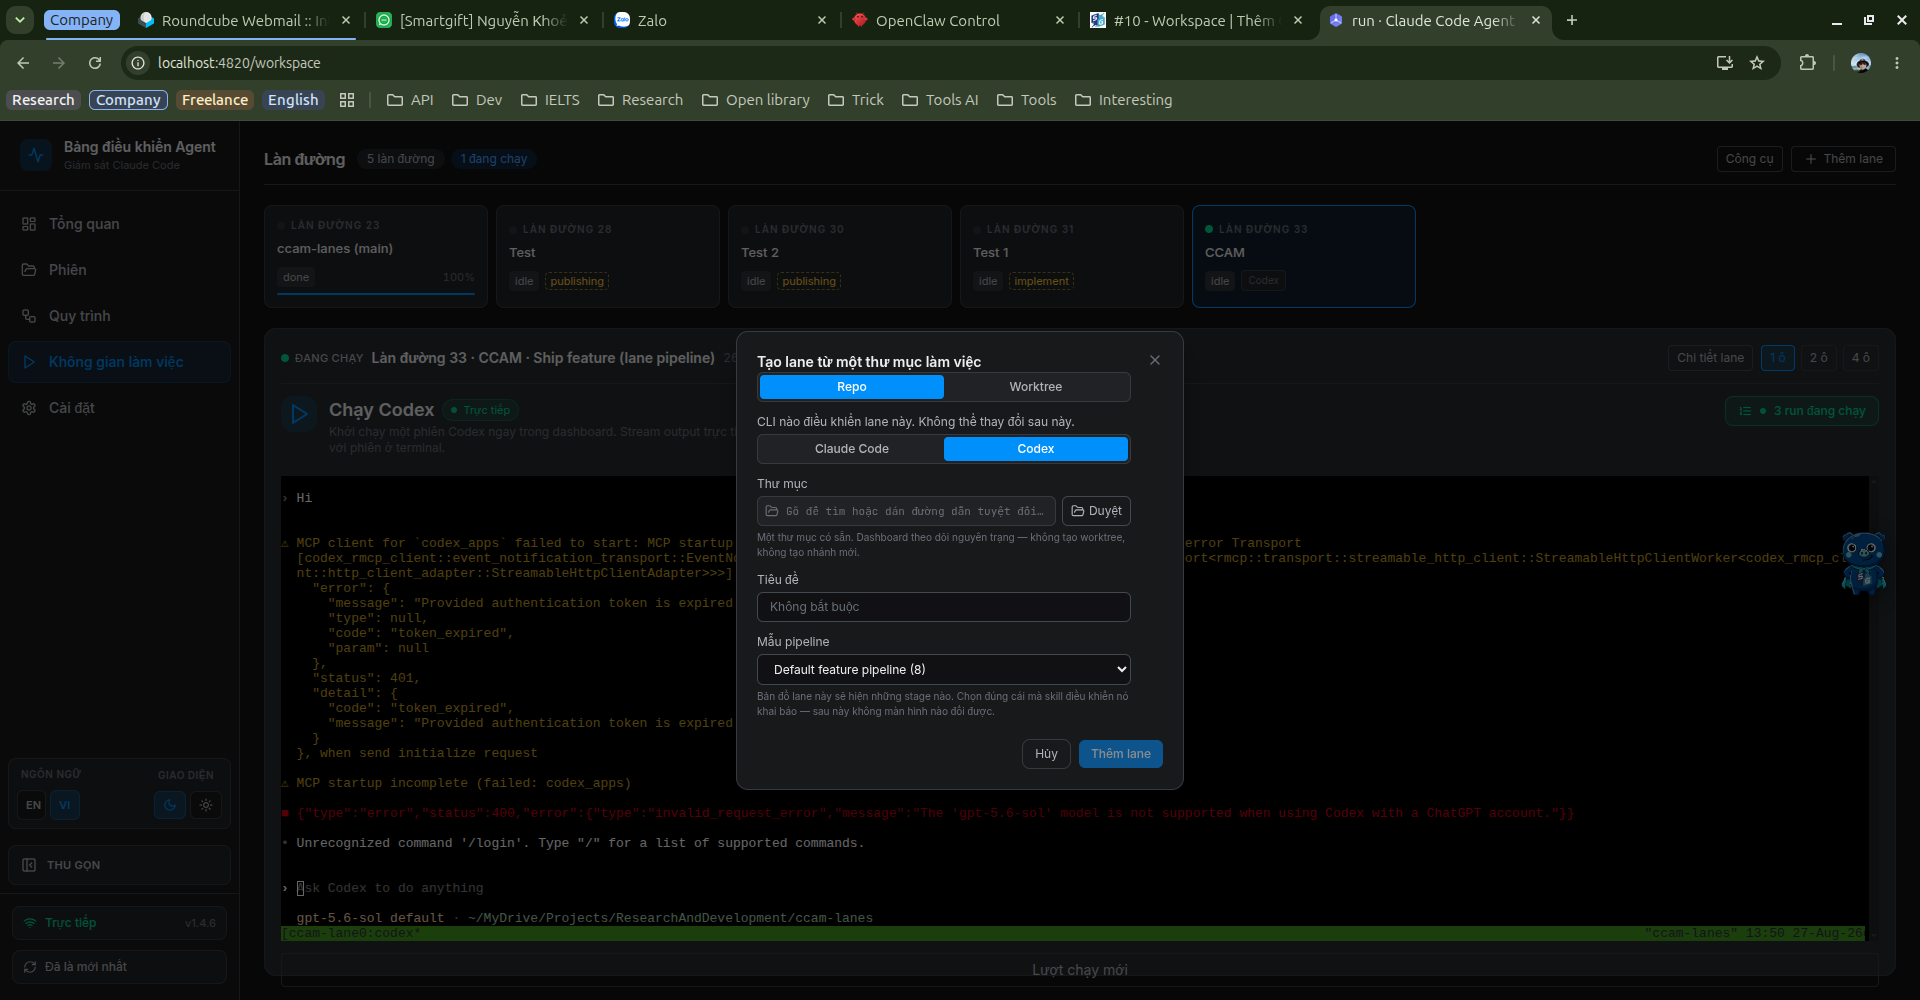The height and width of the screenshot is (1000, 1920).
Task: Open the Mẫu pipeline dropdown
Action: [944, 669]
